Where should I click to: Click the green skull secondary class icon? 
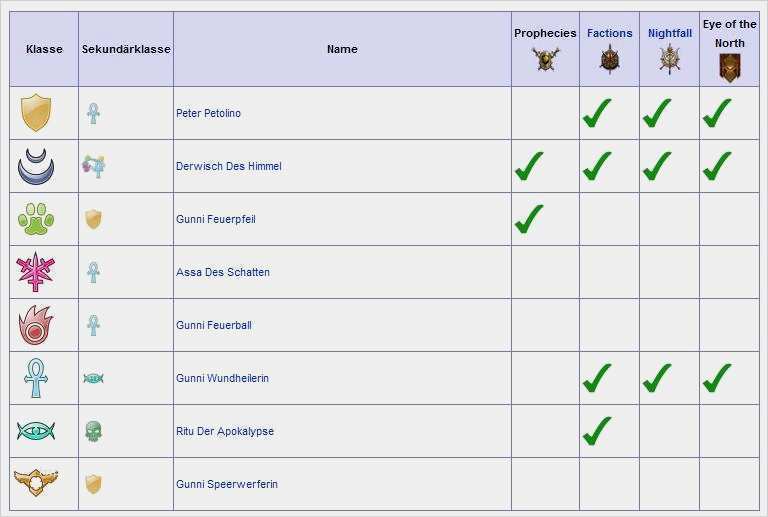tap(93, 431)
